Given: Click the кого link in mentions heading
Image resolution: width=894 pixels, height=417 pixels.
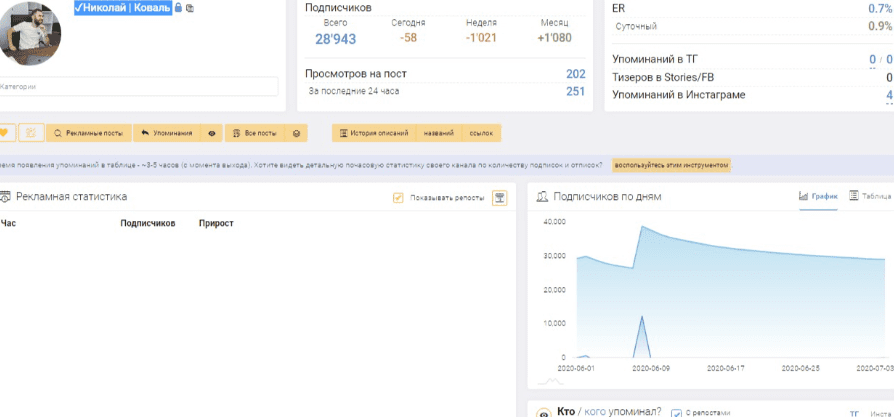Looking at the screenshot, I should click(595, 411).
